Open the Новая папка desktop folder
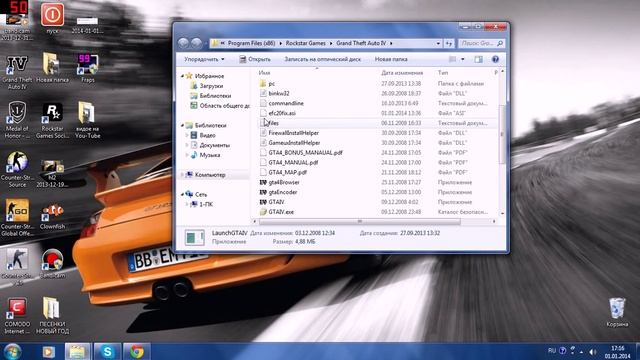The image size is (640, 360). 52,68
